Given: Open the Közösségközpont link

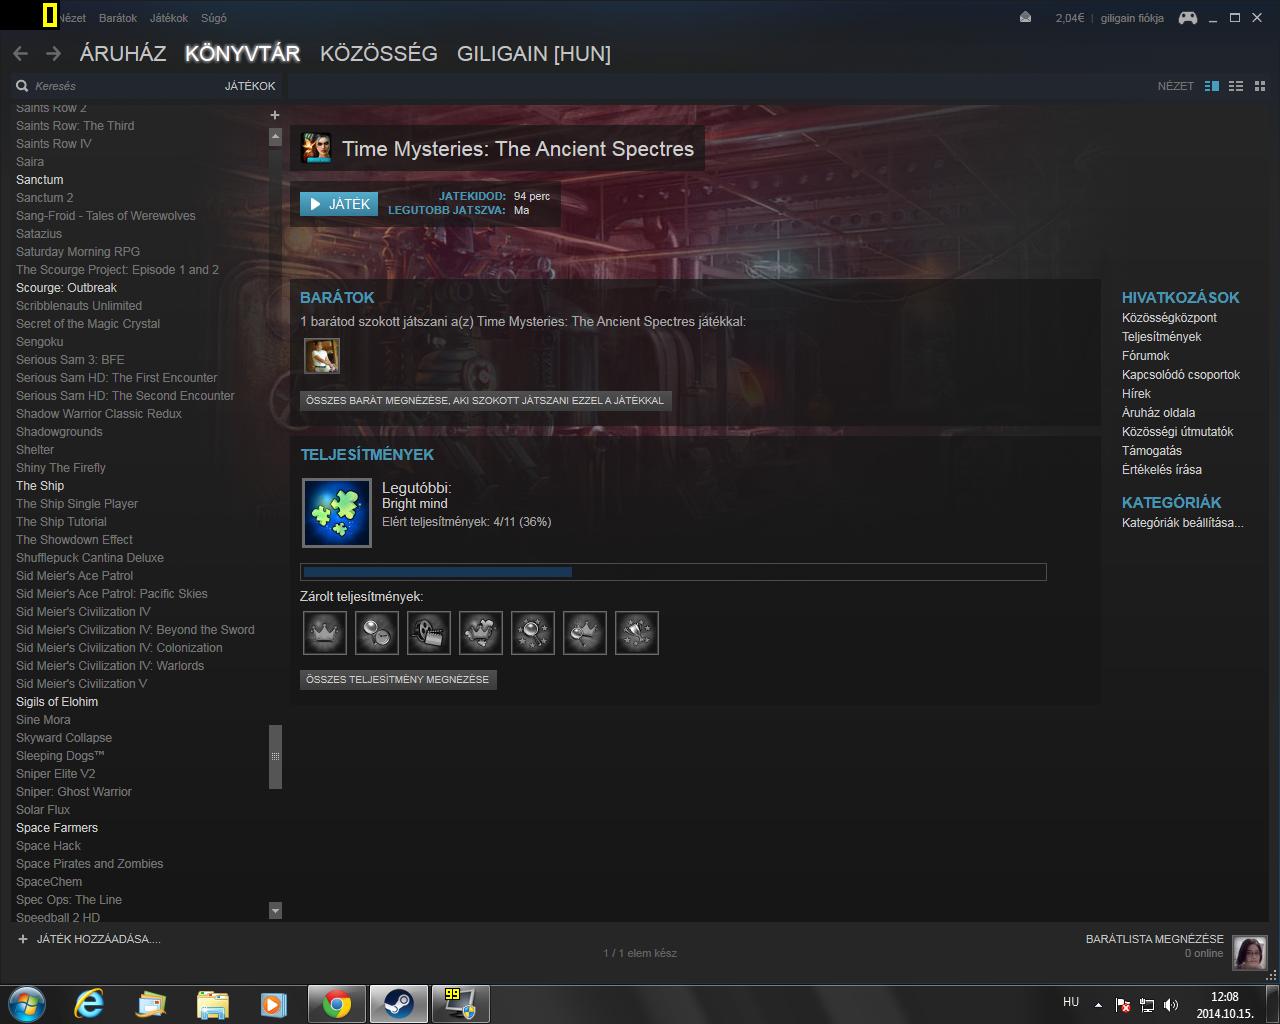Looking at the screenshot, I should click(1169, 318).
